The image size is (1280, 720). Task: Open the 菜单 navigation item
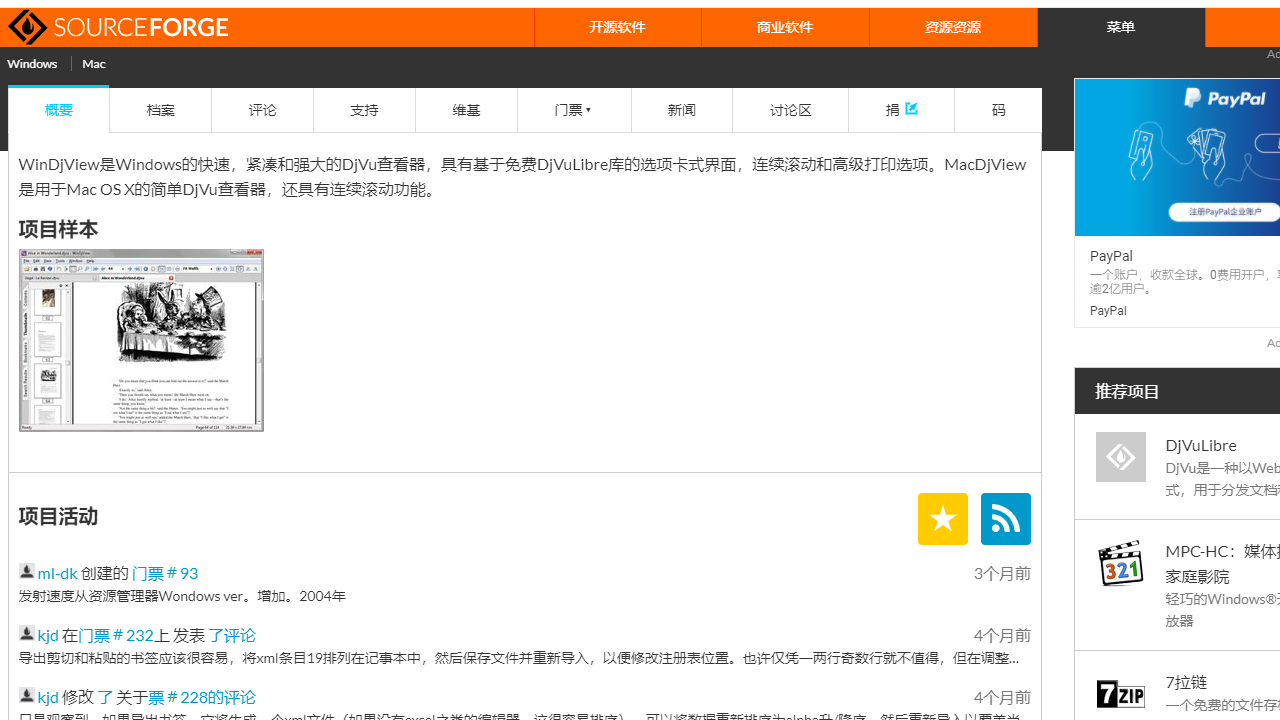tap(1120, 27)
